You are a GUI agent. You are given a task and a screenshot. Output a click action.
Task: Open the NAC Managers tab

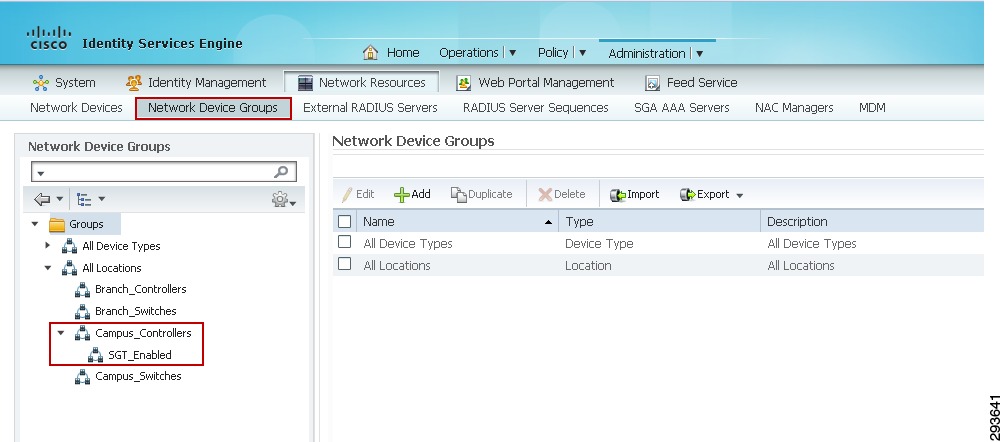coord(794,108)
